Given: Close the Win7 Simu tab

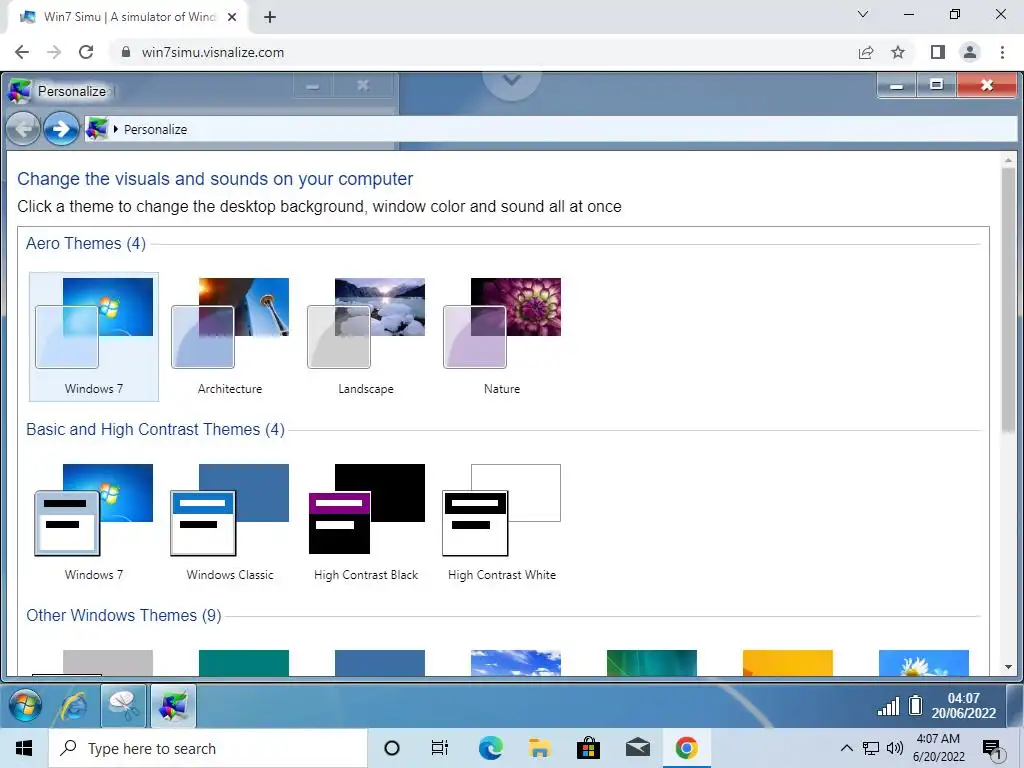Looking at the screenshot, I should (232, 17).
